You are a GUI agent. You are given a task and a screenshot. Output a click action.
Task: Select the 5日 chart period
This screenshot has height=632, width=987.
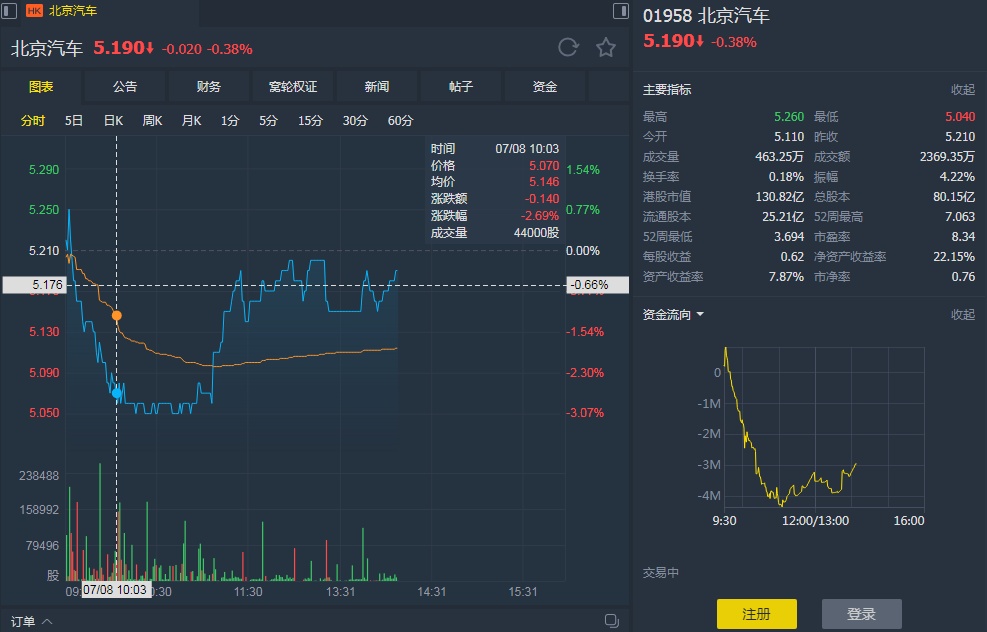click(74, 120)
